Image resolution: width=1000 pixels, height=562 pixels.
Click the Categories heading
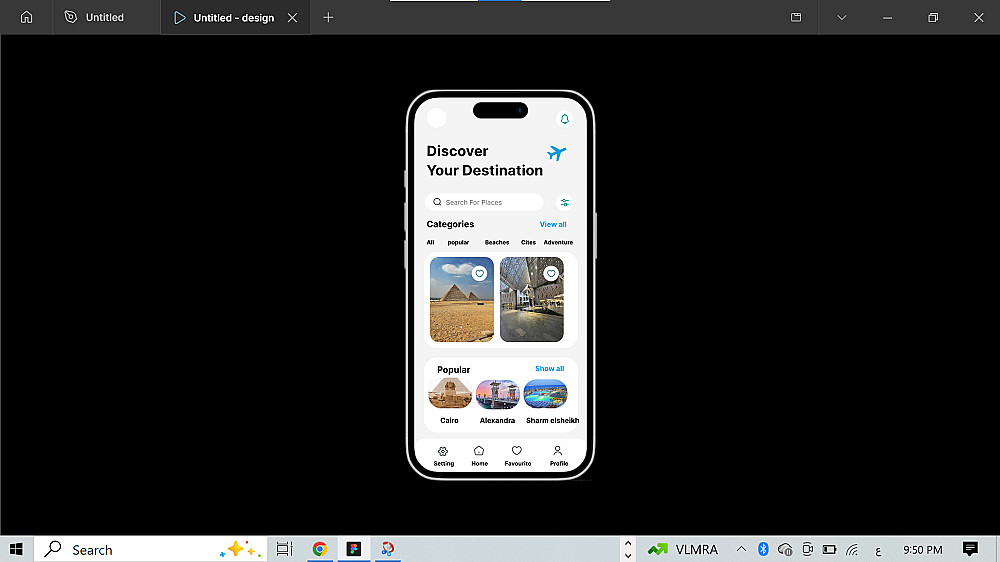[x=450, y=224]
